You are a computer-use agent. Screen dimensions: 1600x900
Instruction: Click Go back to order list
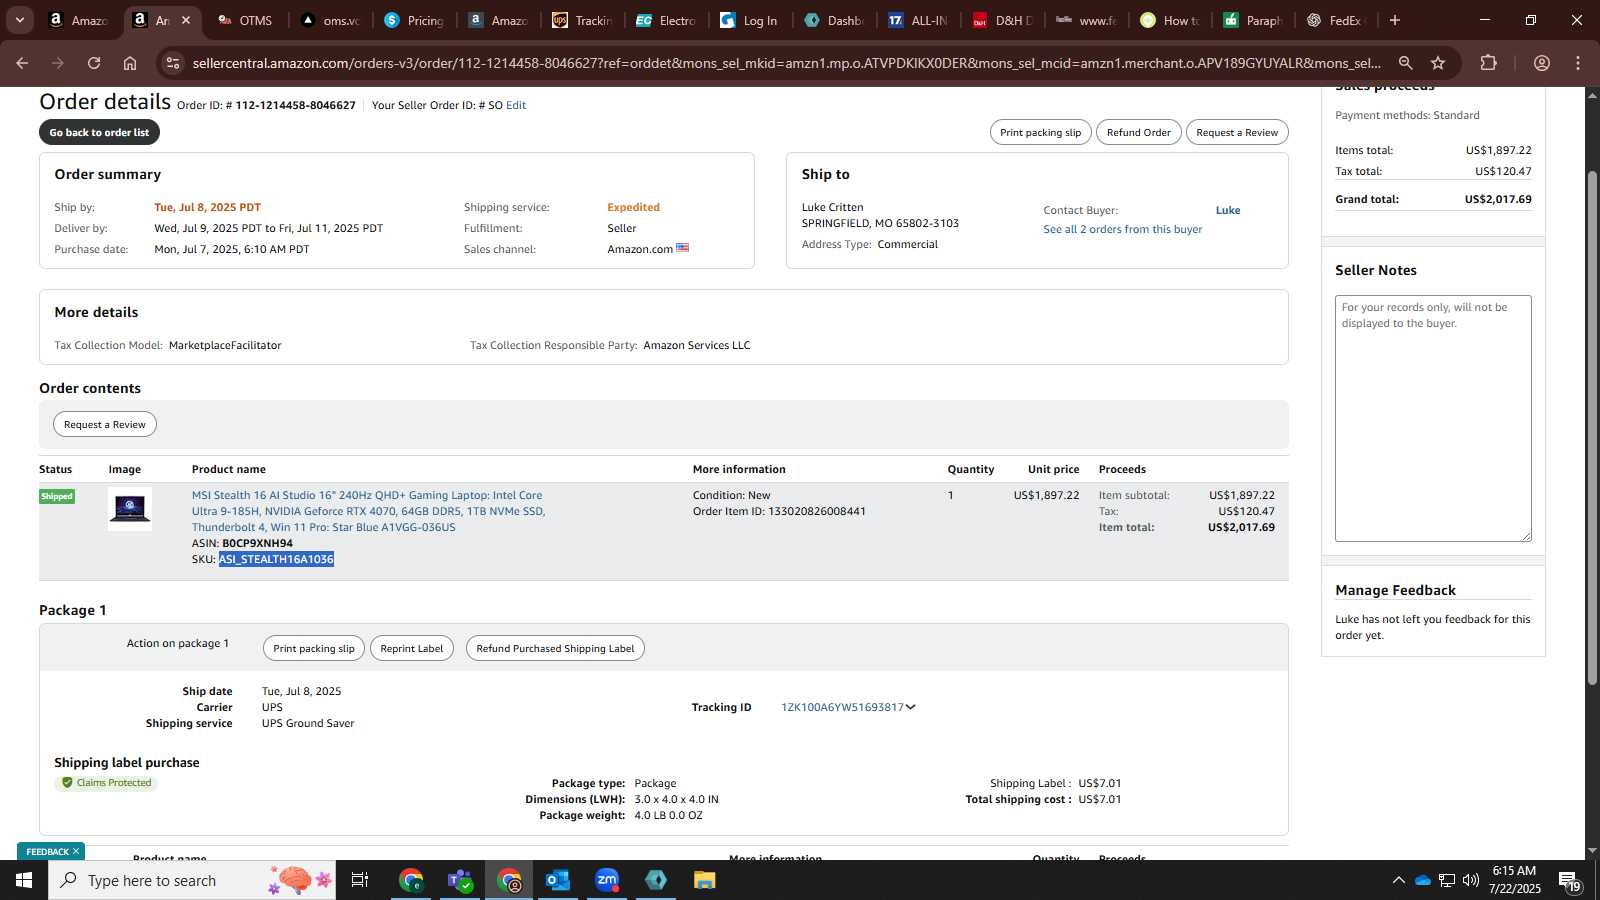click(99, 132)
